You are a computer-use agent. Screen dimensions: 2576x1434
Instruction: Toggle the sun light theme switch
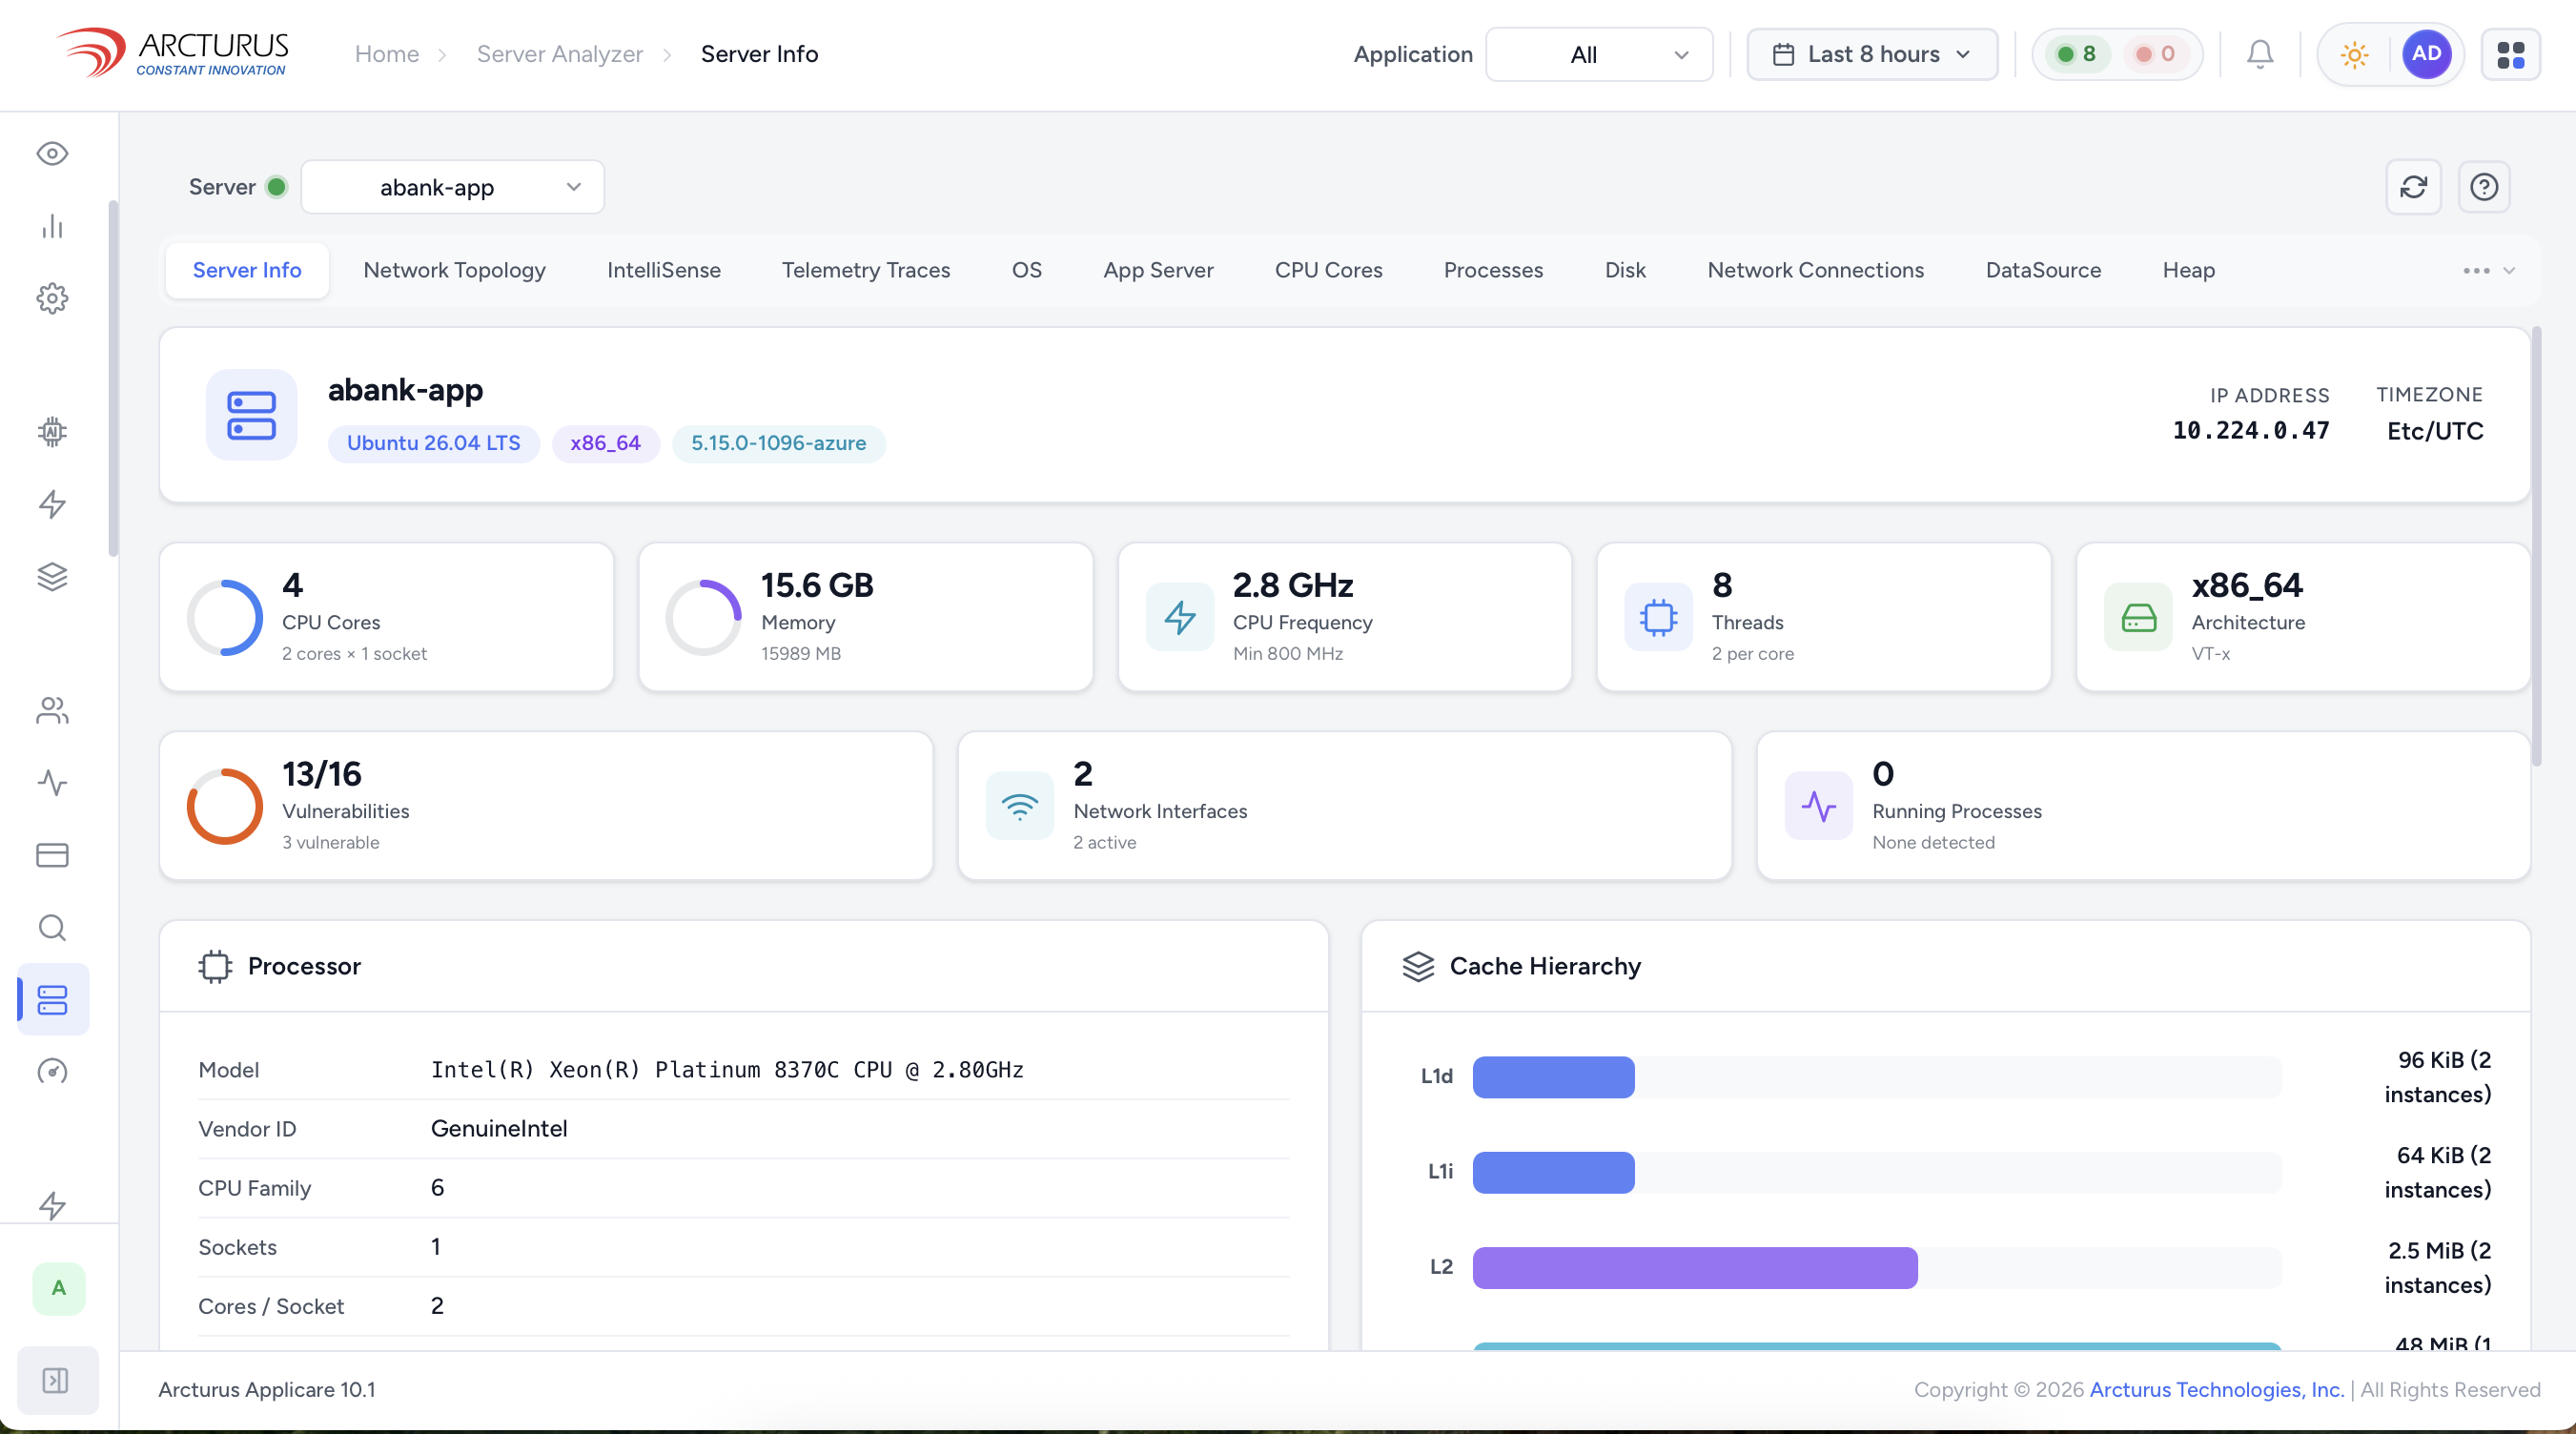pyautogui.click(x=2354, y=54)
